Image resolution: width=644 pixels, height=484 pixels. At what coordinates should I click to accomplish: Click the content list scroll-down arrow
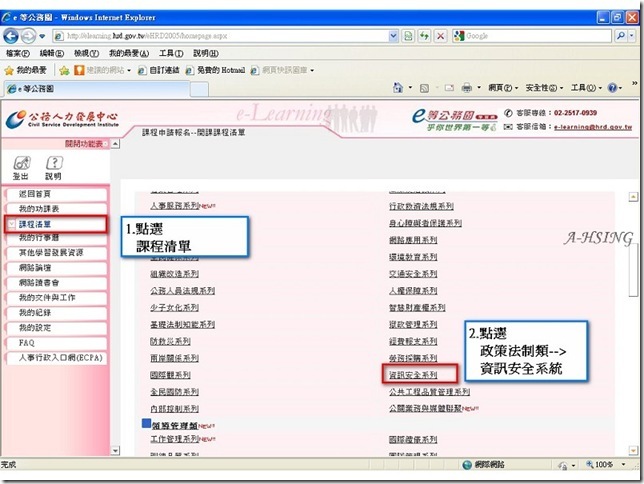(x=633, y=451)
